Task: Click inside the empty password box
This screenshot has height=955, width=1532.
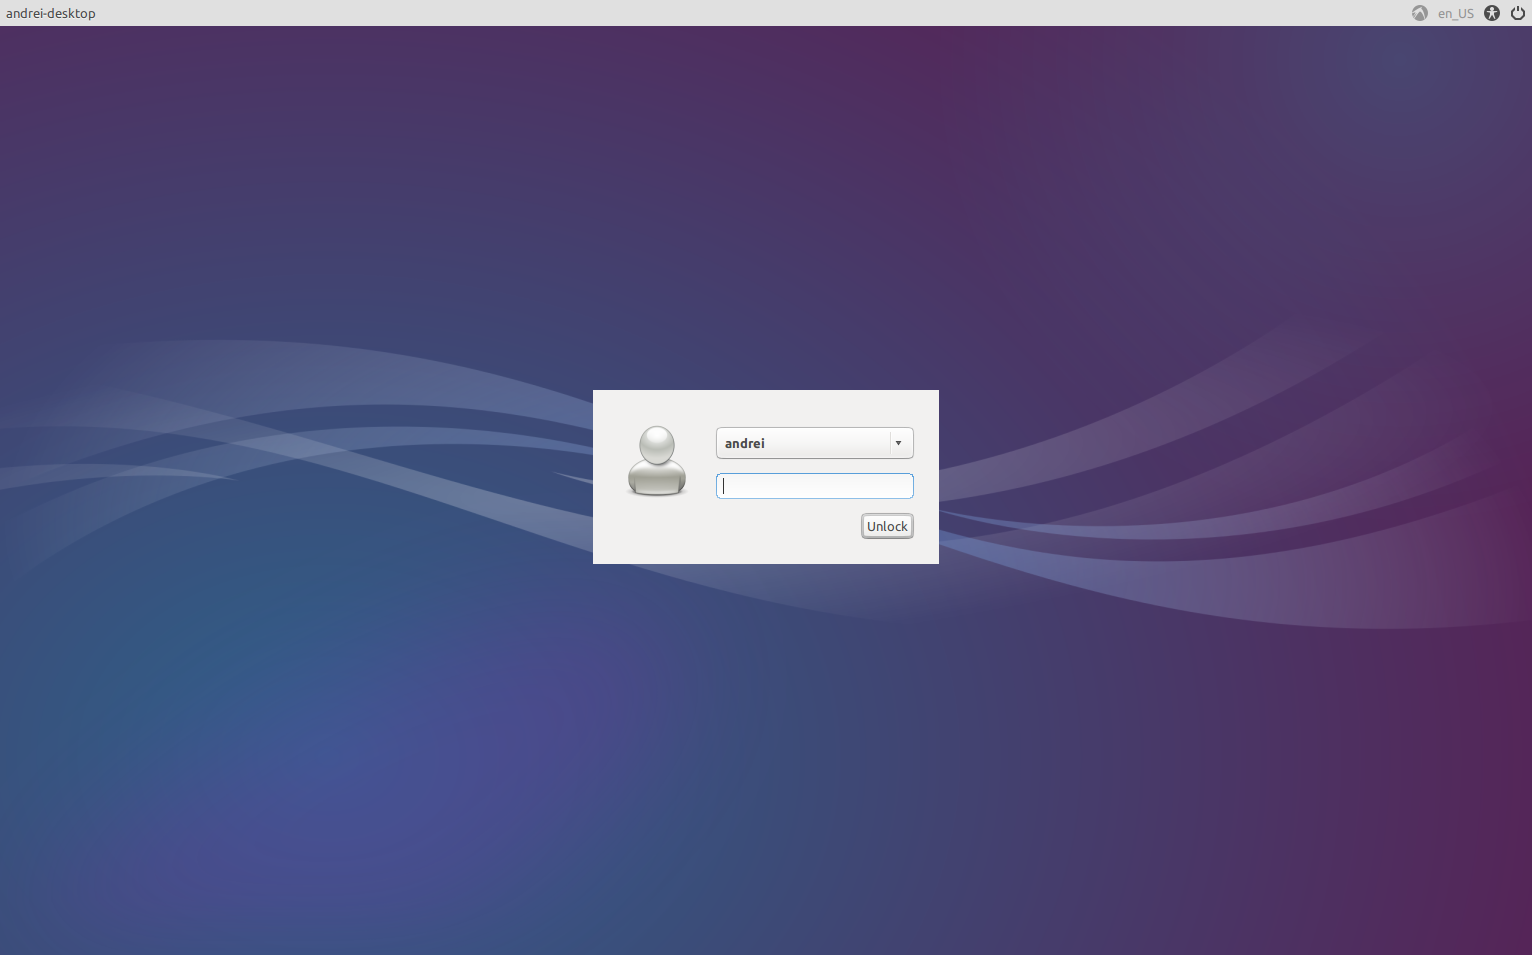Action: point(814,486)
